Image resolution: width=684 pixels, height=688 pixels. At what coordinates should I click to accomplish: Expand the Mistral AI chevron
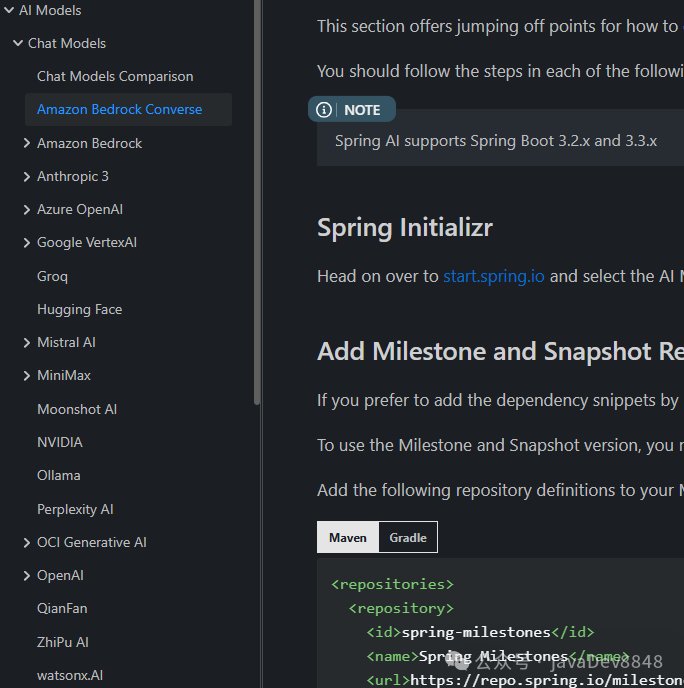point(27,342)
